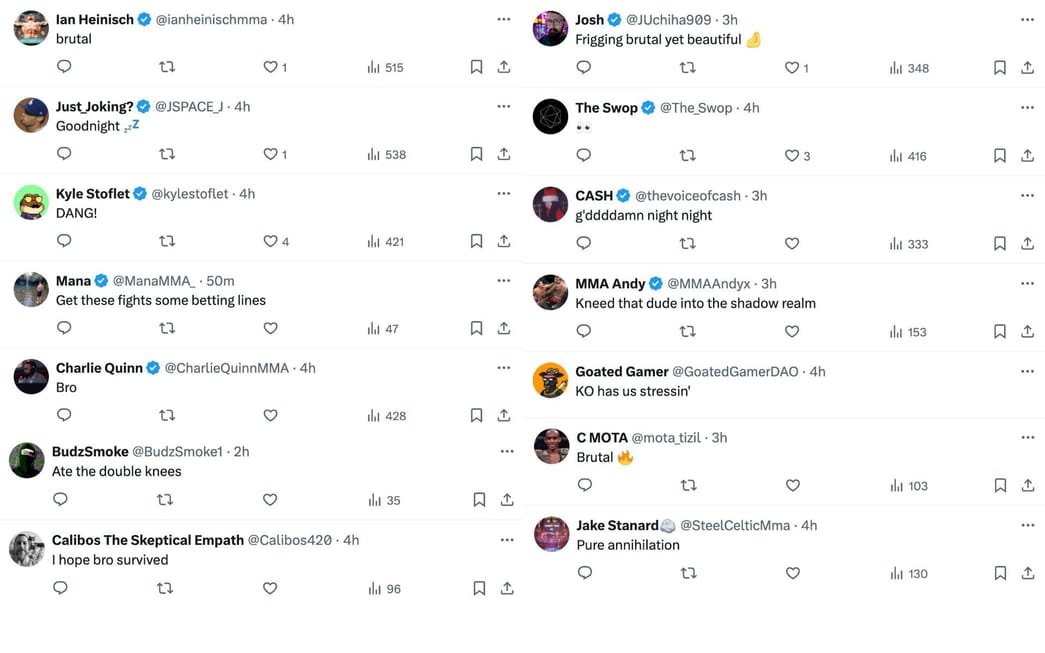This screenshot has width=1045, height=653.
Task: Share Jake Stanard's "Pure annihilation" tweet
Action: 1027,573
